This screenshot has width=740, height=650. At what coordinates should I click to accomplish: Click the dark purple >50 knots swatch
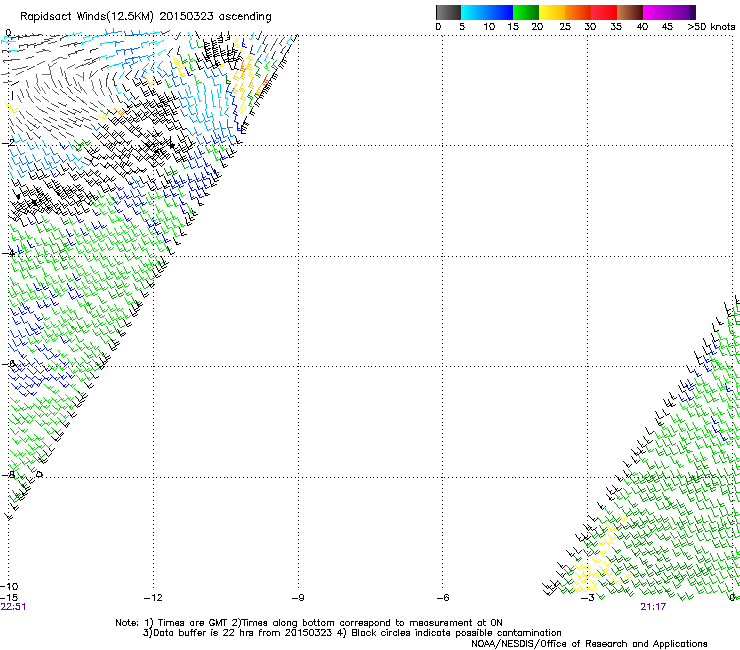[x=693, y=12]
